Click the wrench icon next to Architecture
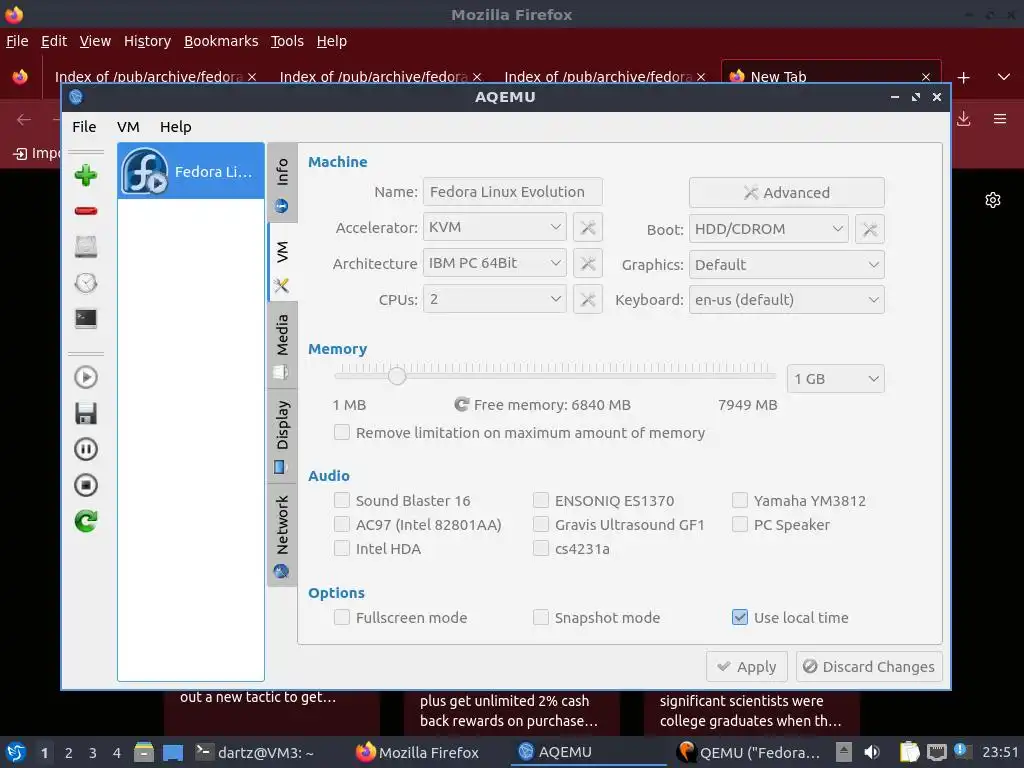The height and width of the screenshot is (768, 1024). (x=588, y=263)
